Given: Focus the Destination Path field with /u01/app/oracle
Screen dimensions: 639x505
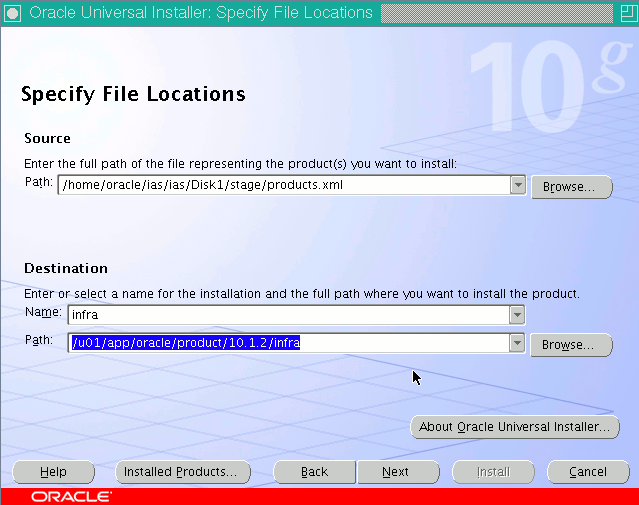Looking at the screenshot, I should coord(289,343).
